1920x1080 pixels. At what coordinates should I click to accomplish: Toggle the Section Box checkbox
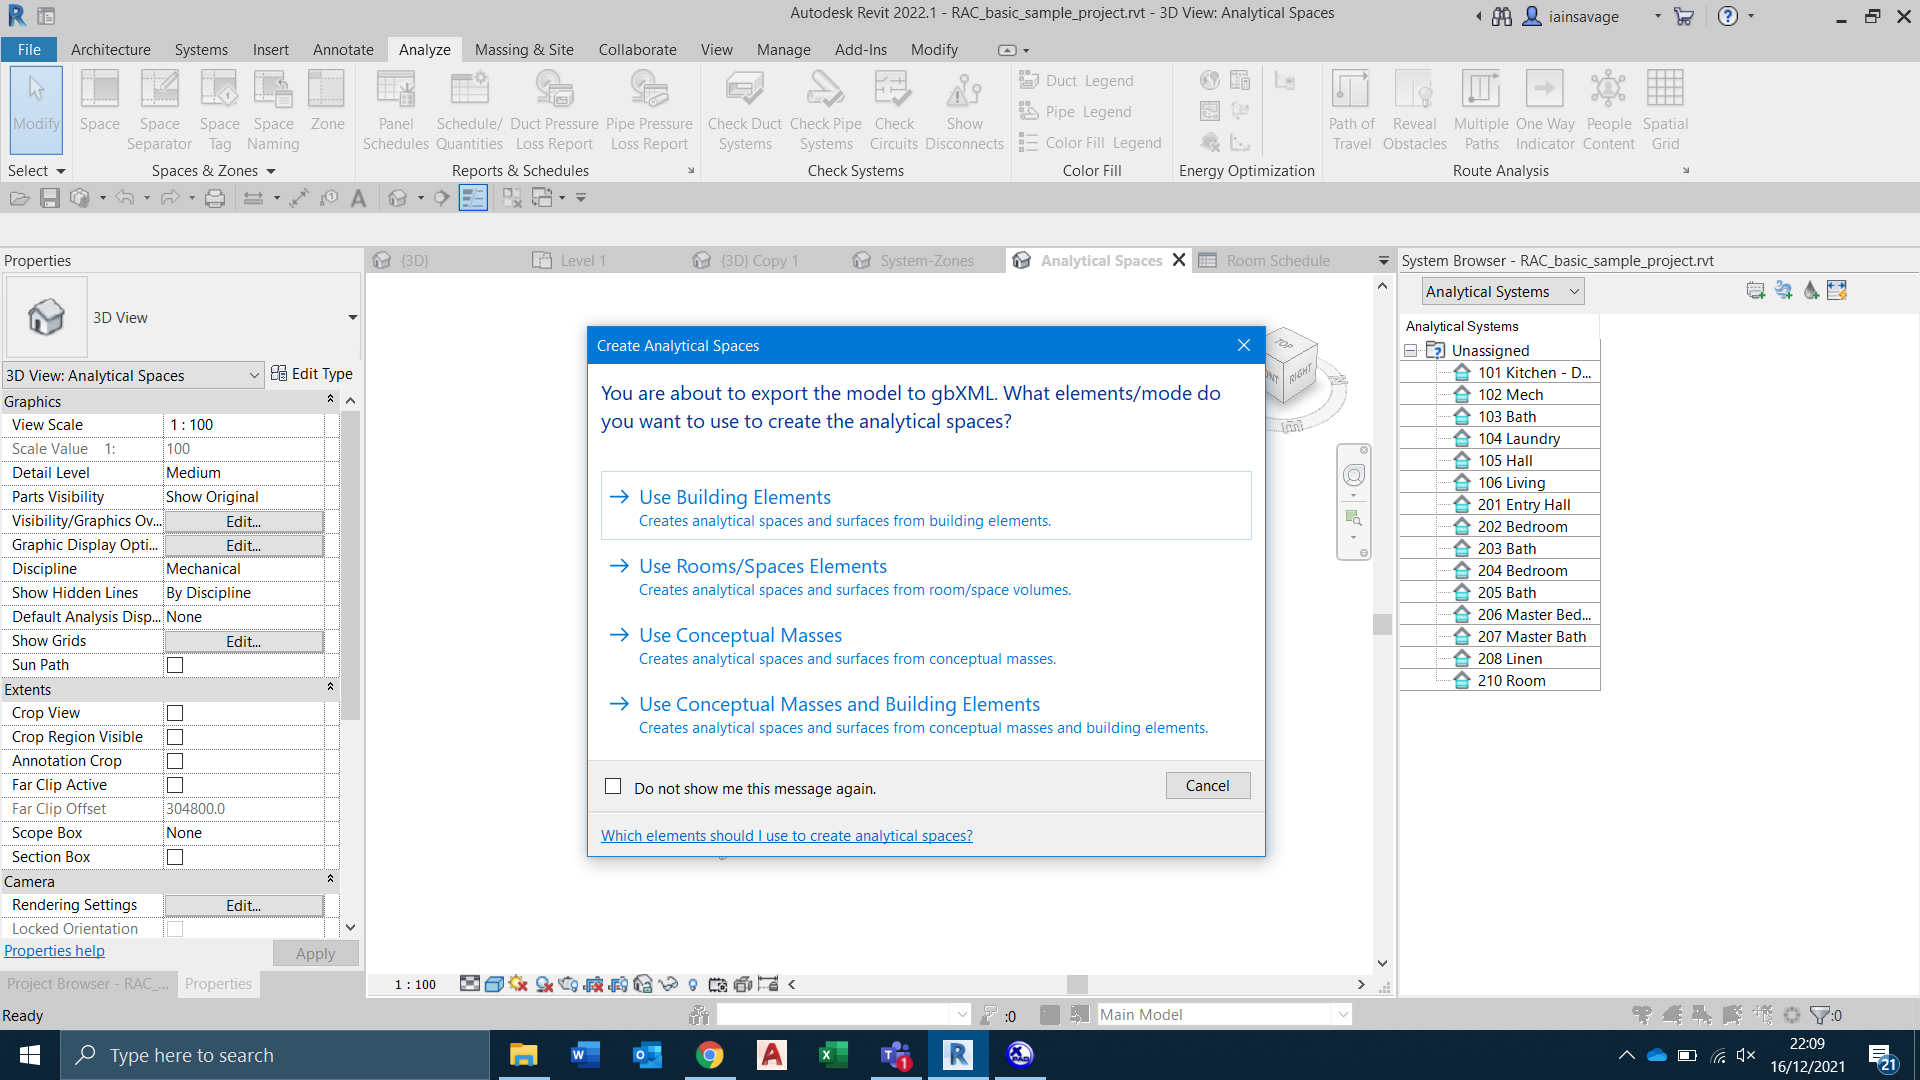click(175, 856)
